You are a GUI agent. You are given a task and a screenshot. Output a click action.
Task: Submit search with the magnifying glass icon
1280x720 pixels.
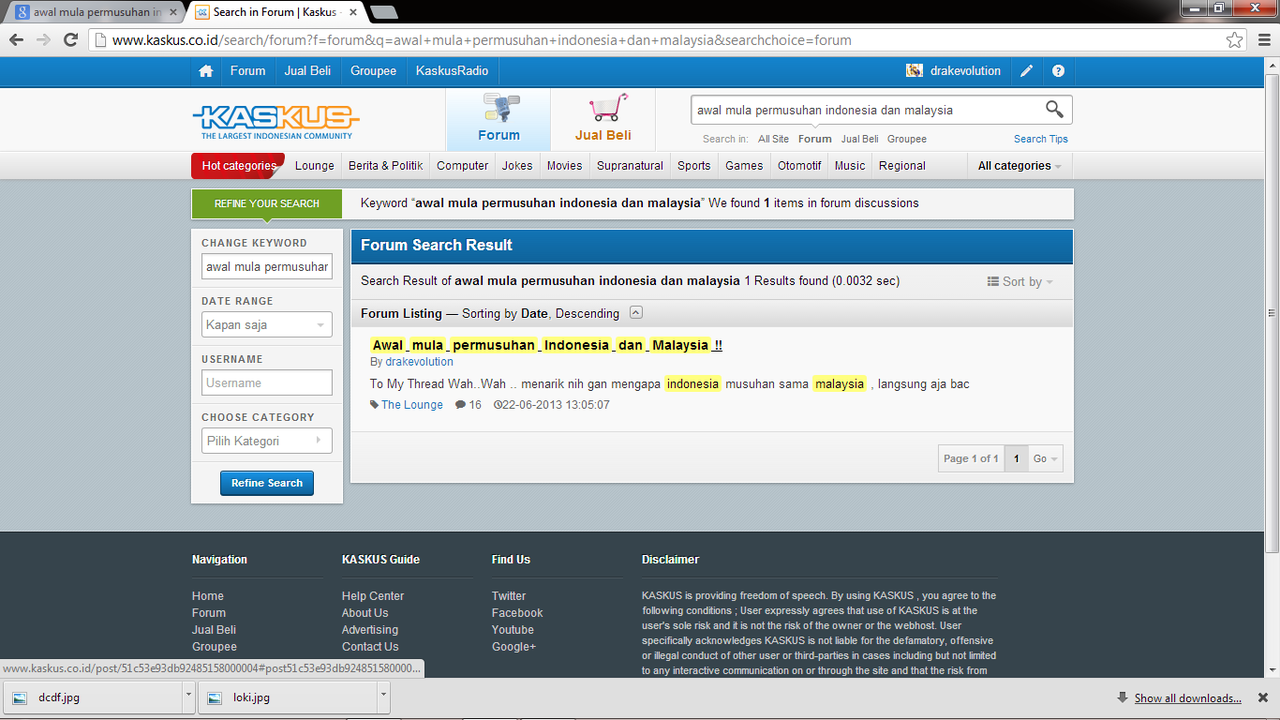(x=1054, y=109)
